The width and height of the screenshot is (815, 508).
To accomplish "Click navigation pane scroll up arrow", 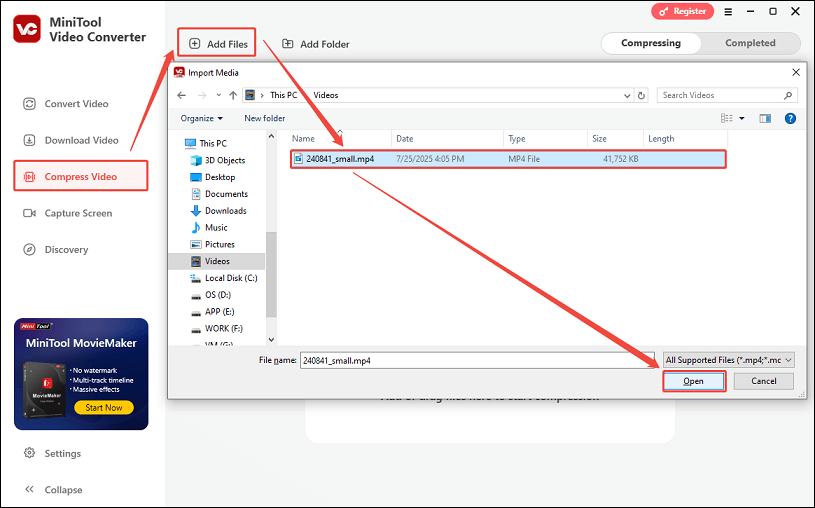I will coord(271,136).
